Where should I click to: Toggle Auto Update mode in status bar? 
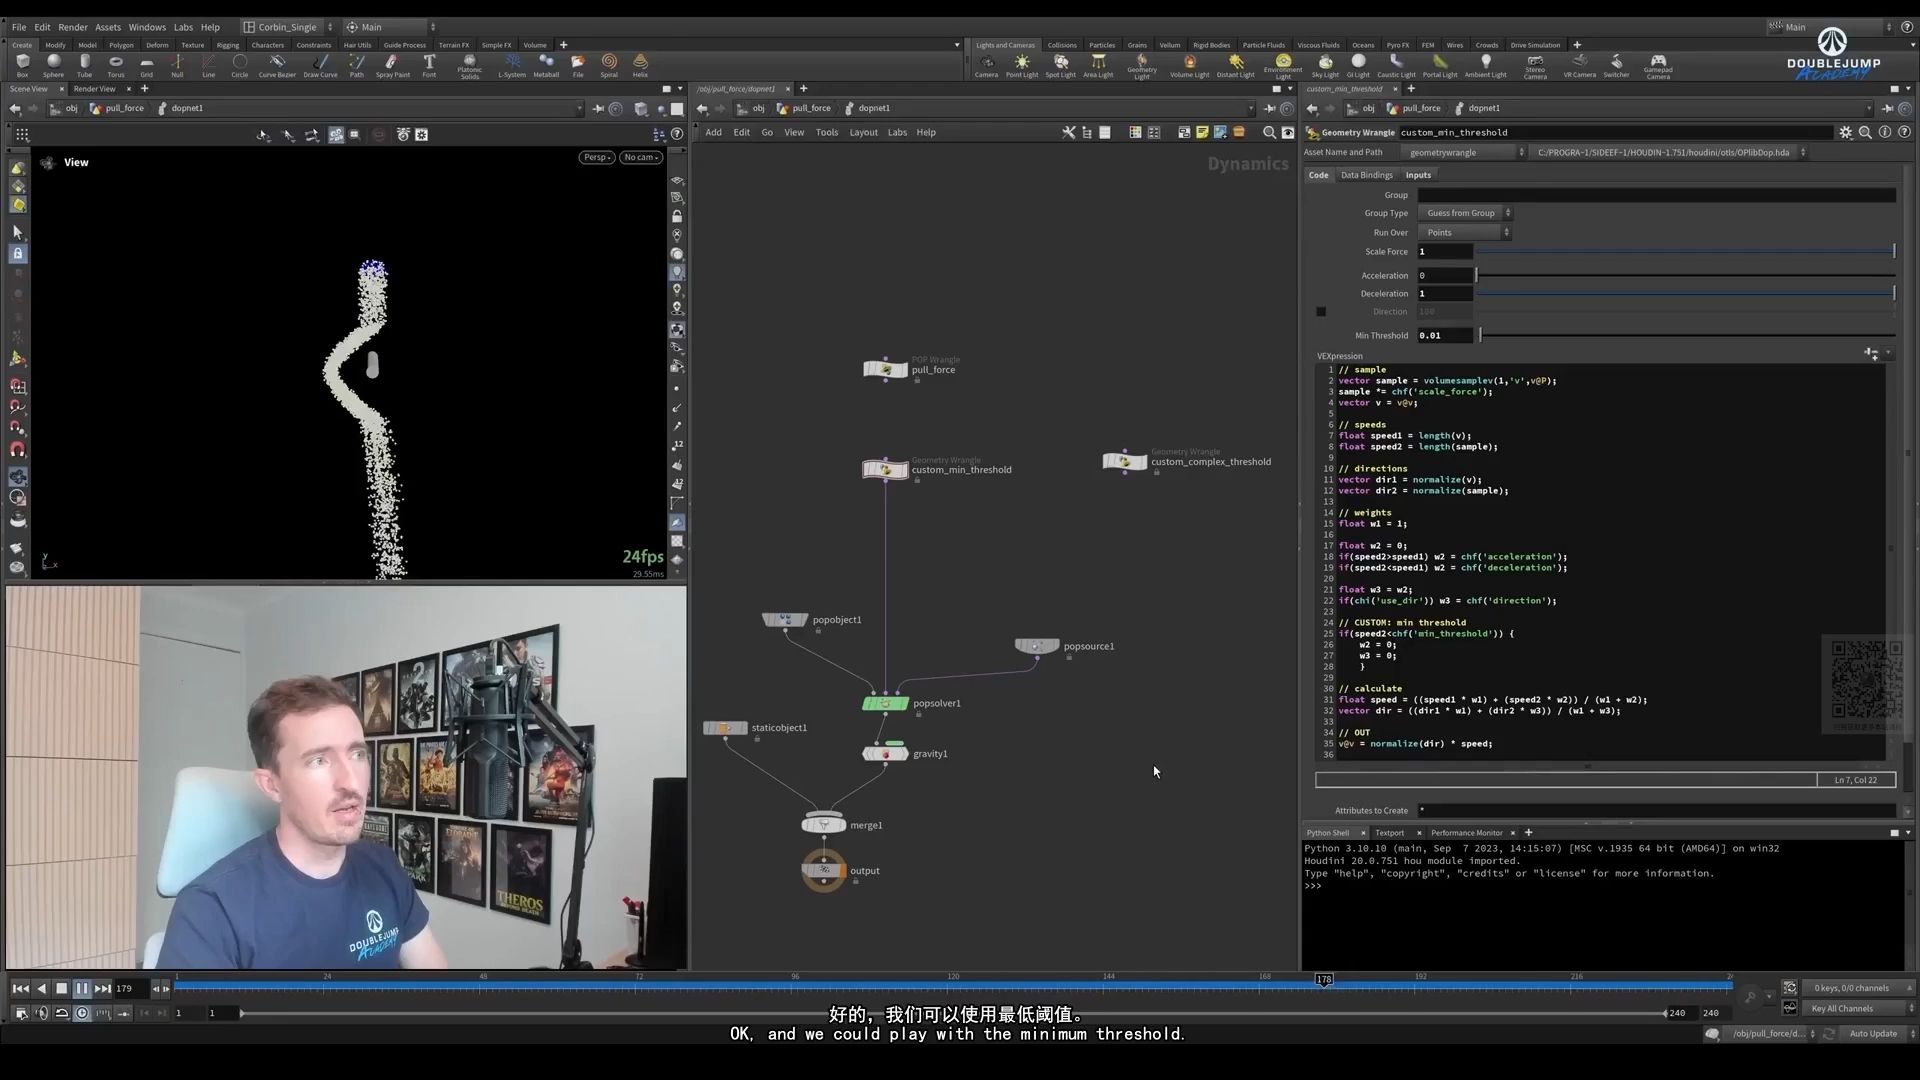coord(1872,1033)
